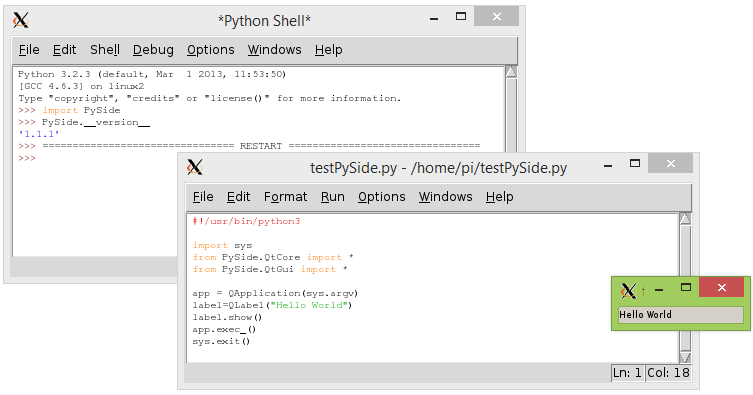This screenshot has width=753, height=395.
Task: Maximize the Hello World window
Action: coord(686,287)
